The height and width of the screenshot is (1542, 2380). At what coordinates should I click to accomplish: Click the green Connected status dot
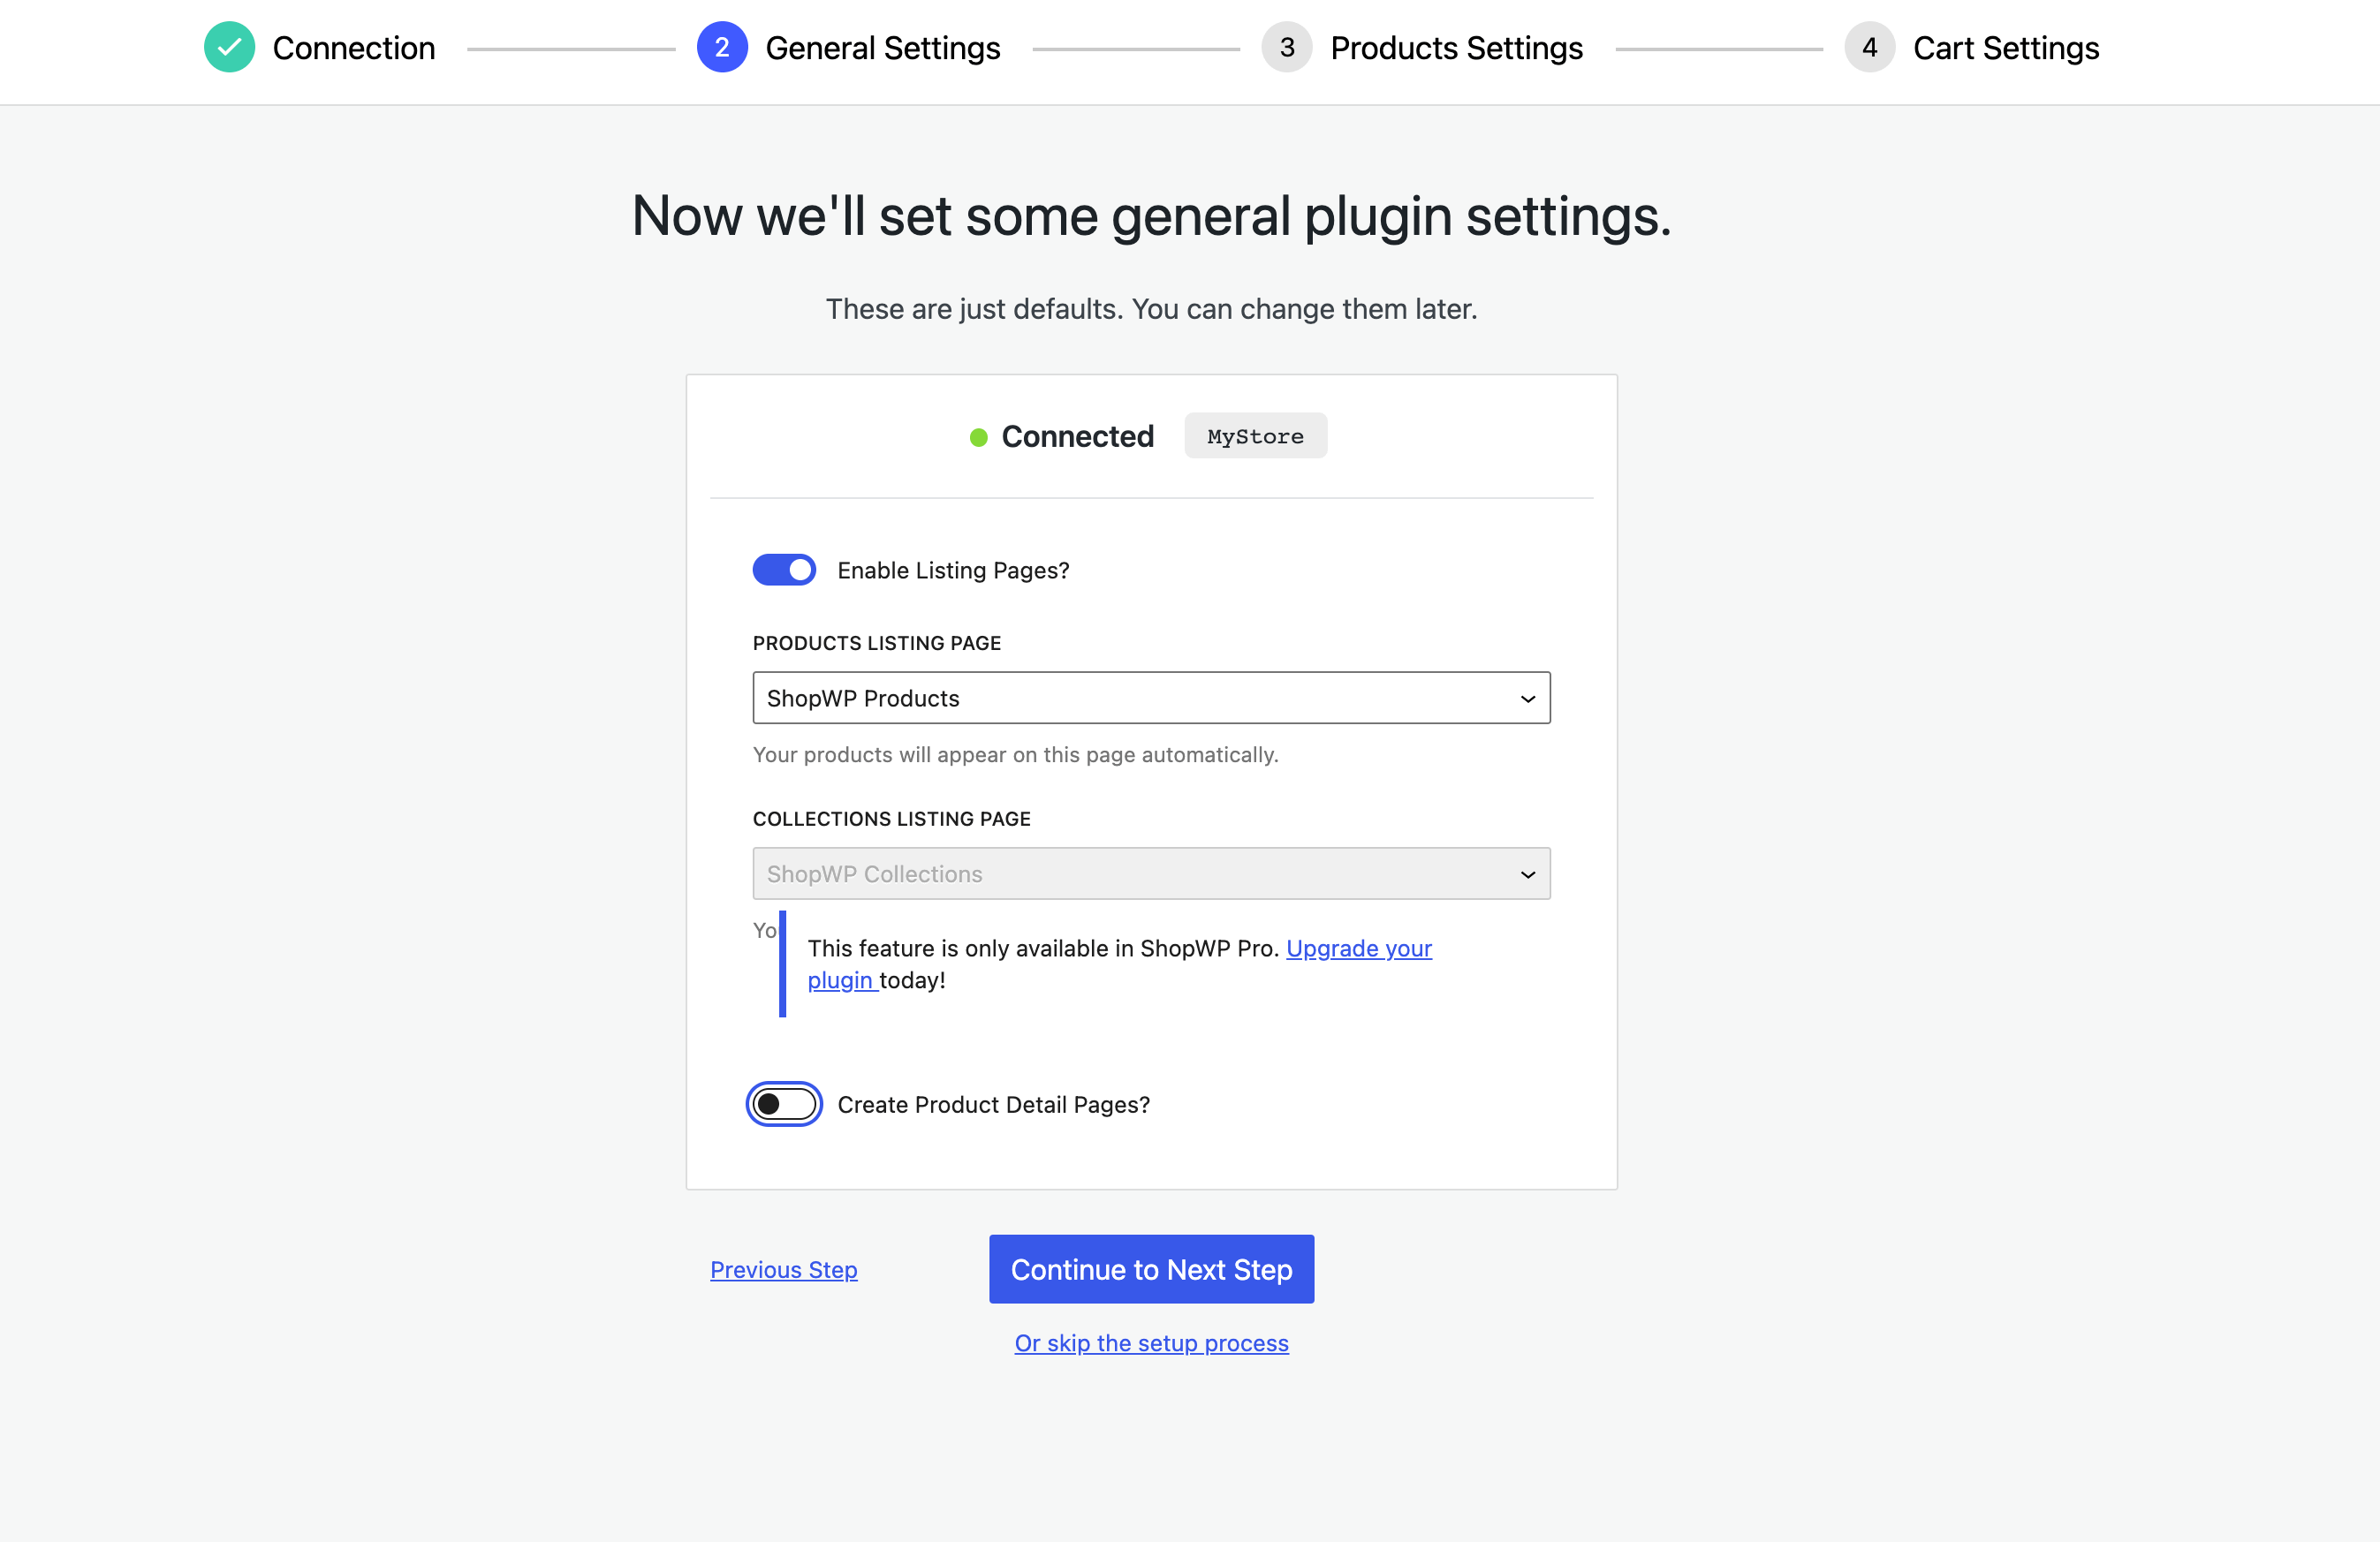point(979,437)
